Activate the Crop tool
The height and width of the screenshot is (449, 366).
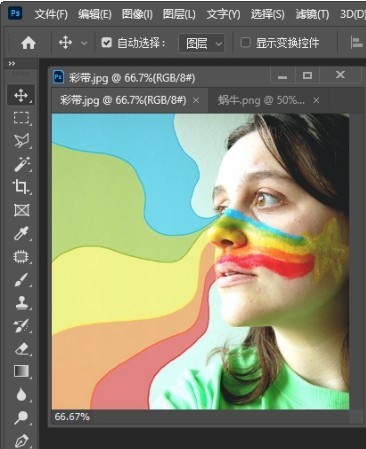pos(21,187)
